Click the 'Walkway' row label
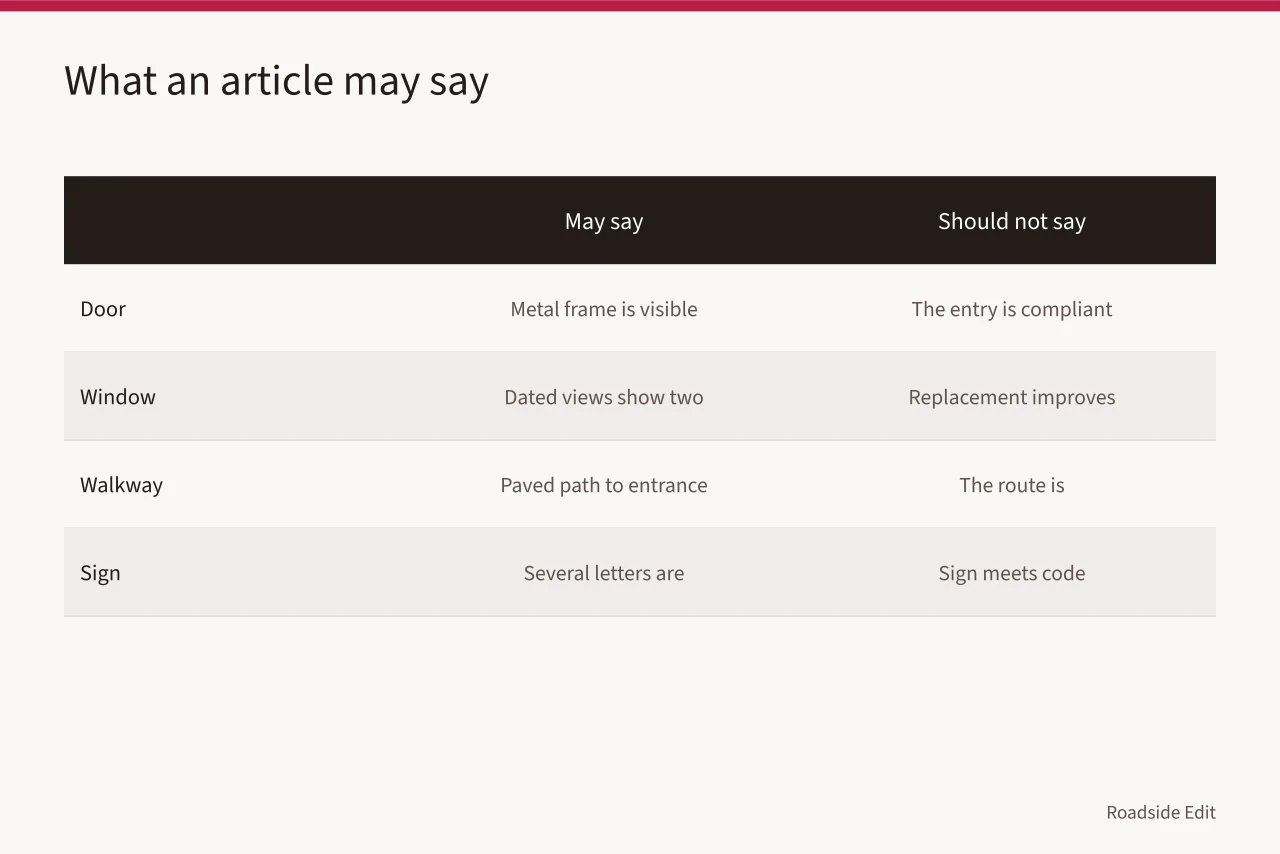 point(121,485)
